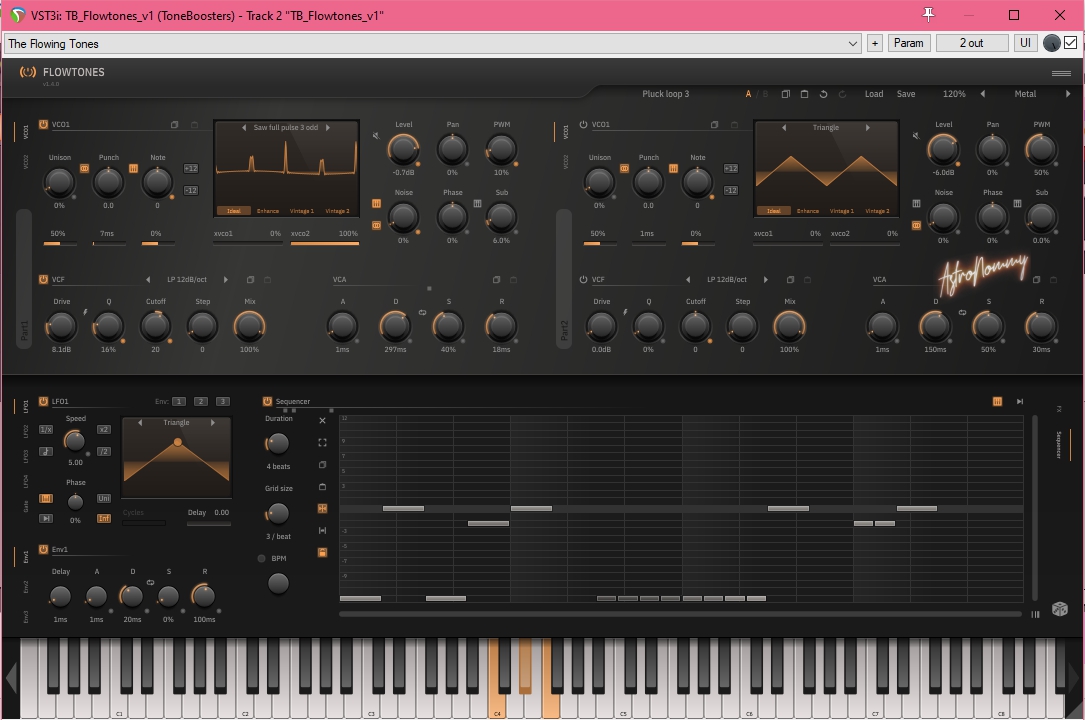1085x720 pixels.
Task: Select next waveform after Saw full pulse
Action: (328, 127)
